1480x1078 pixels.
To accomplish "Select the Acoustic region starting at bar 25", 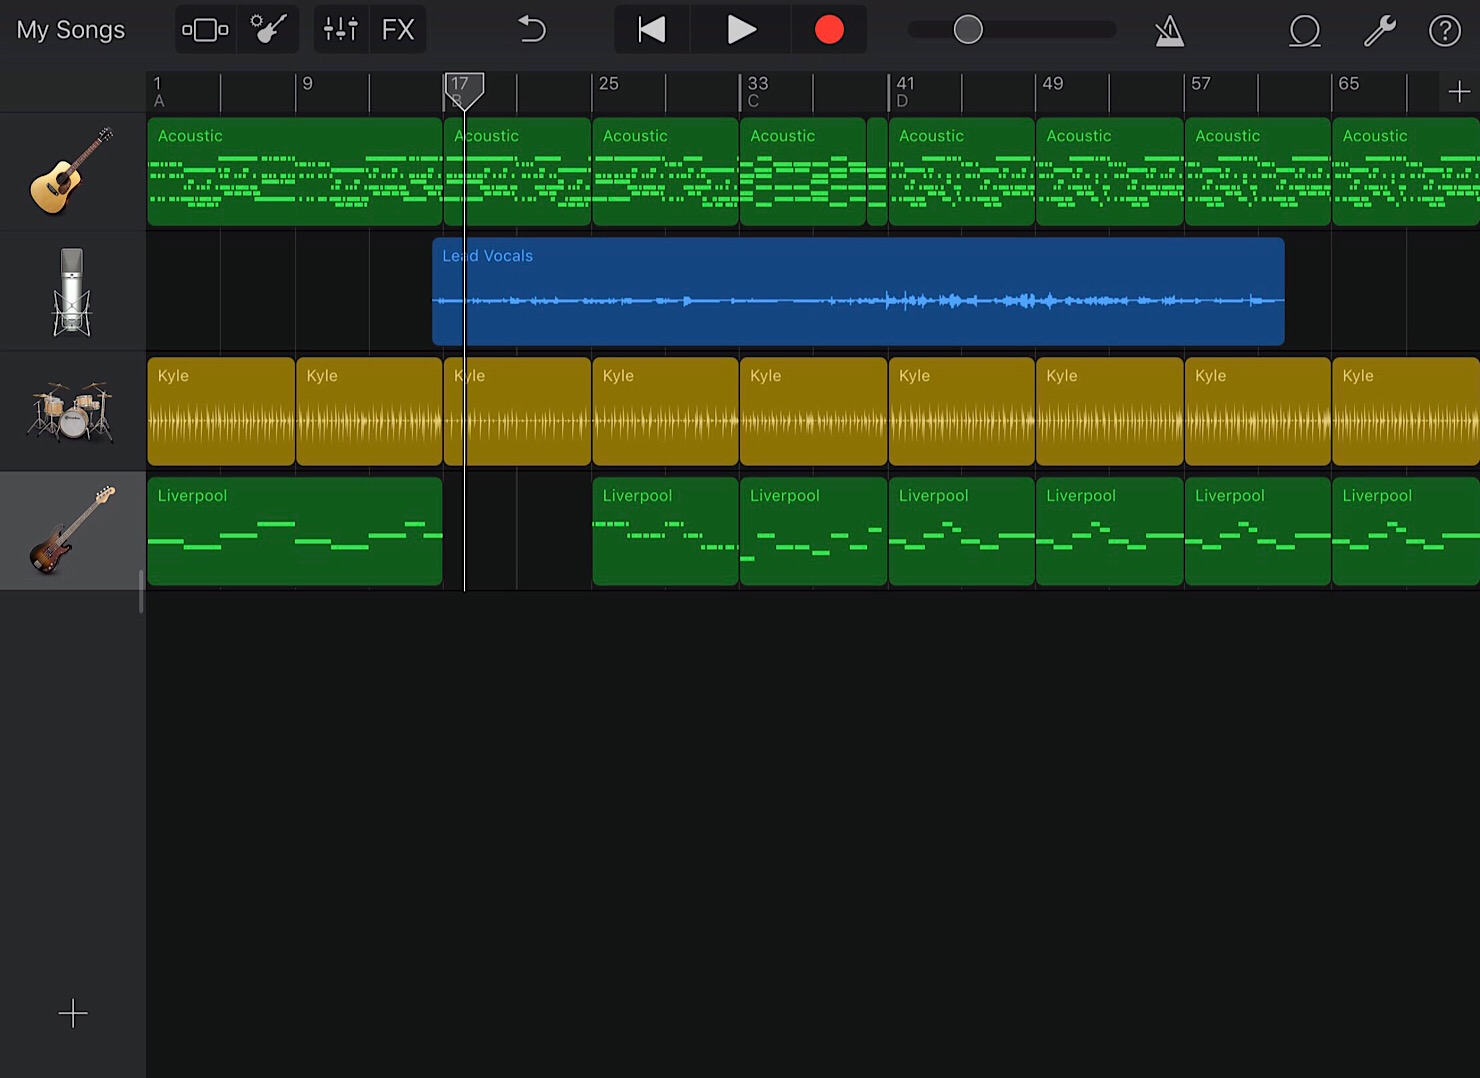I will pos(665,171).
